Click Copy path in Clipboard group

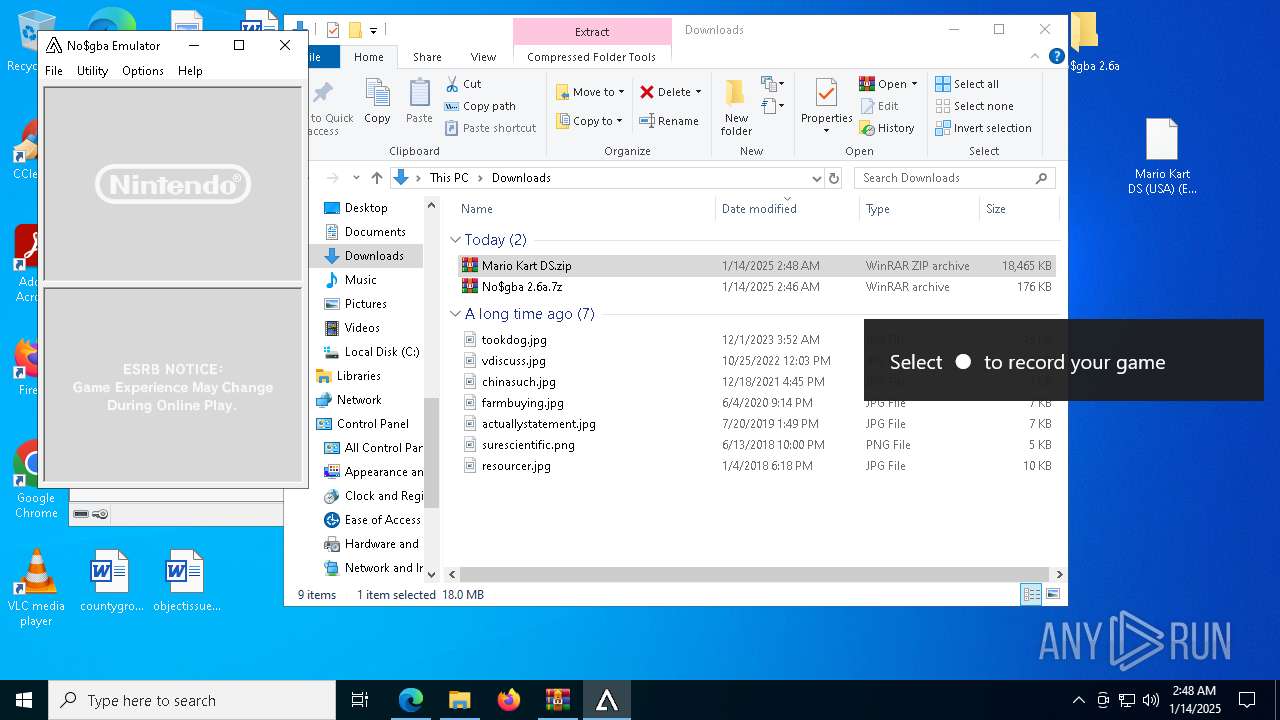coord(480,106)
